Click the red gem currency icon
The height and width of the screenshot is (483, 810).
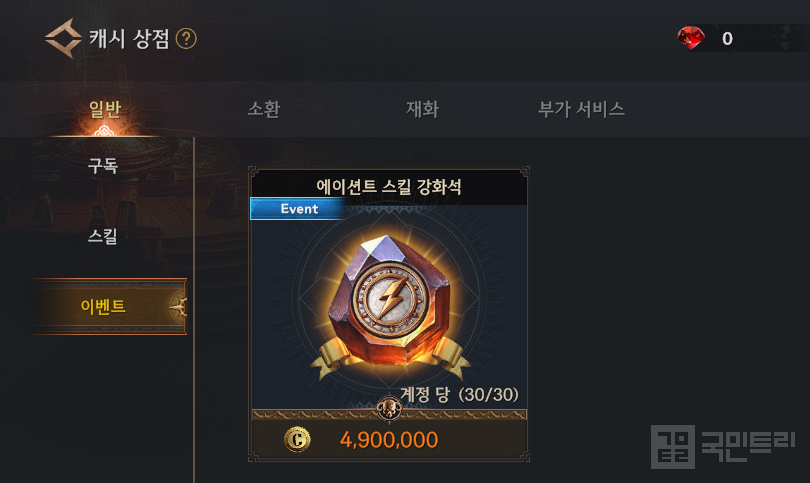click(x=691, y=38)
